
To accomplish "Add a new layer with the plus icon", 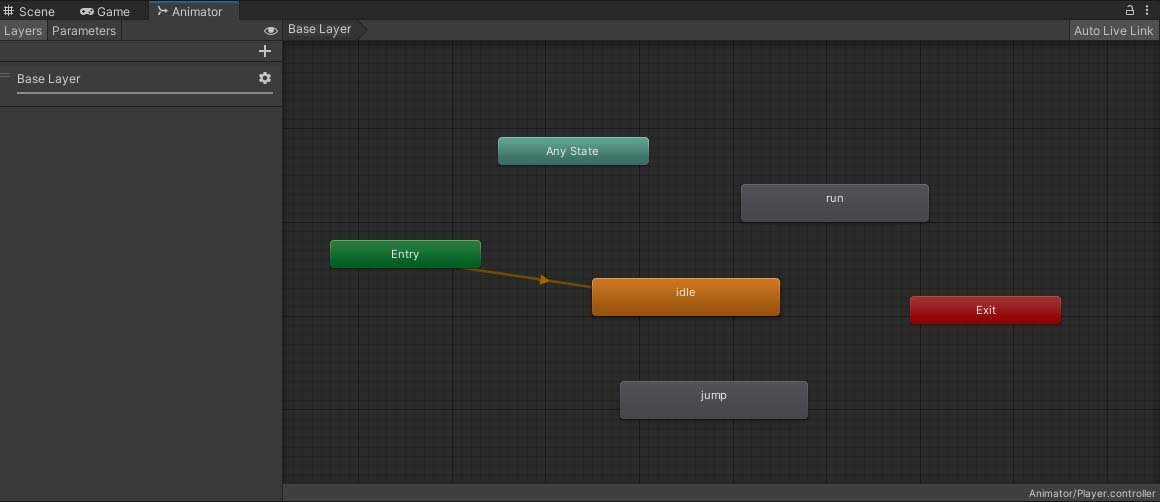I will pyautogui.click(x=265, y=51).
